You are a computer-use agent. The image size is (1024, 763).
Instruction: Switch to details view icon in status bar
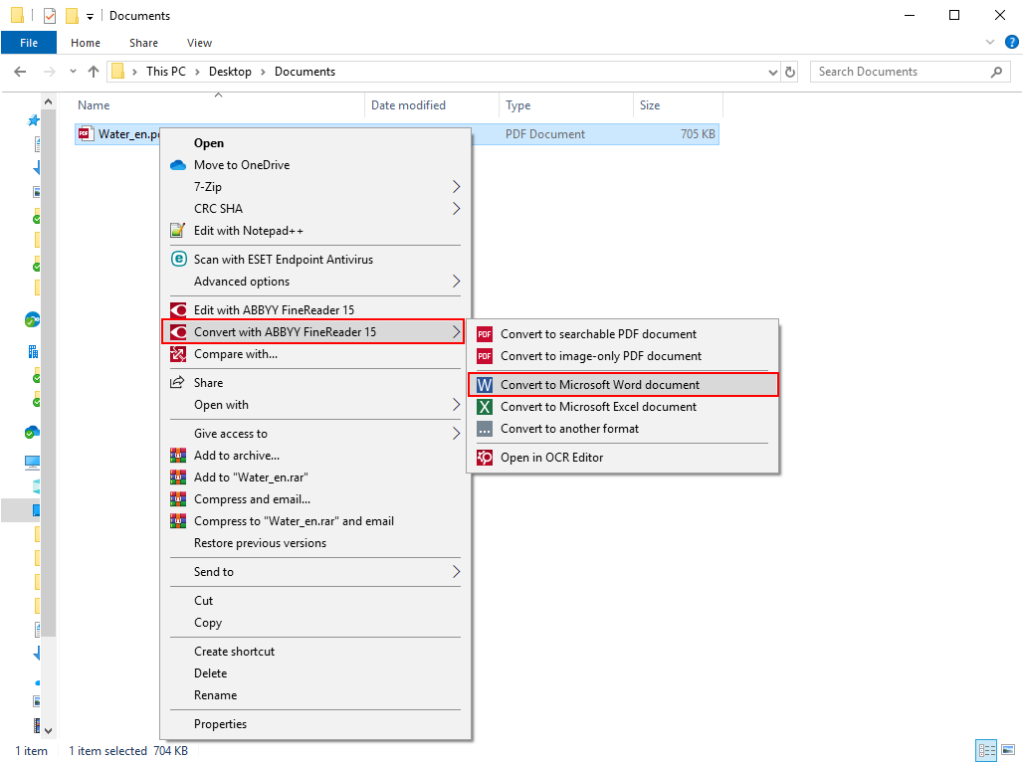pos(986,750)
